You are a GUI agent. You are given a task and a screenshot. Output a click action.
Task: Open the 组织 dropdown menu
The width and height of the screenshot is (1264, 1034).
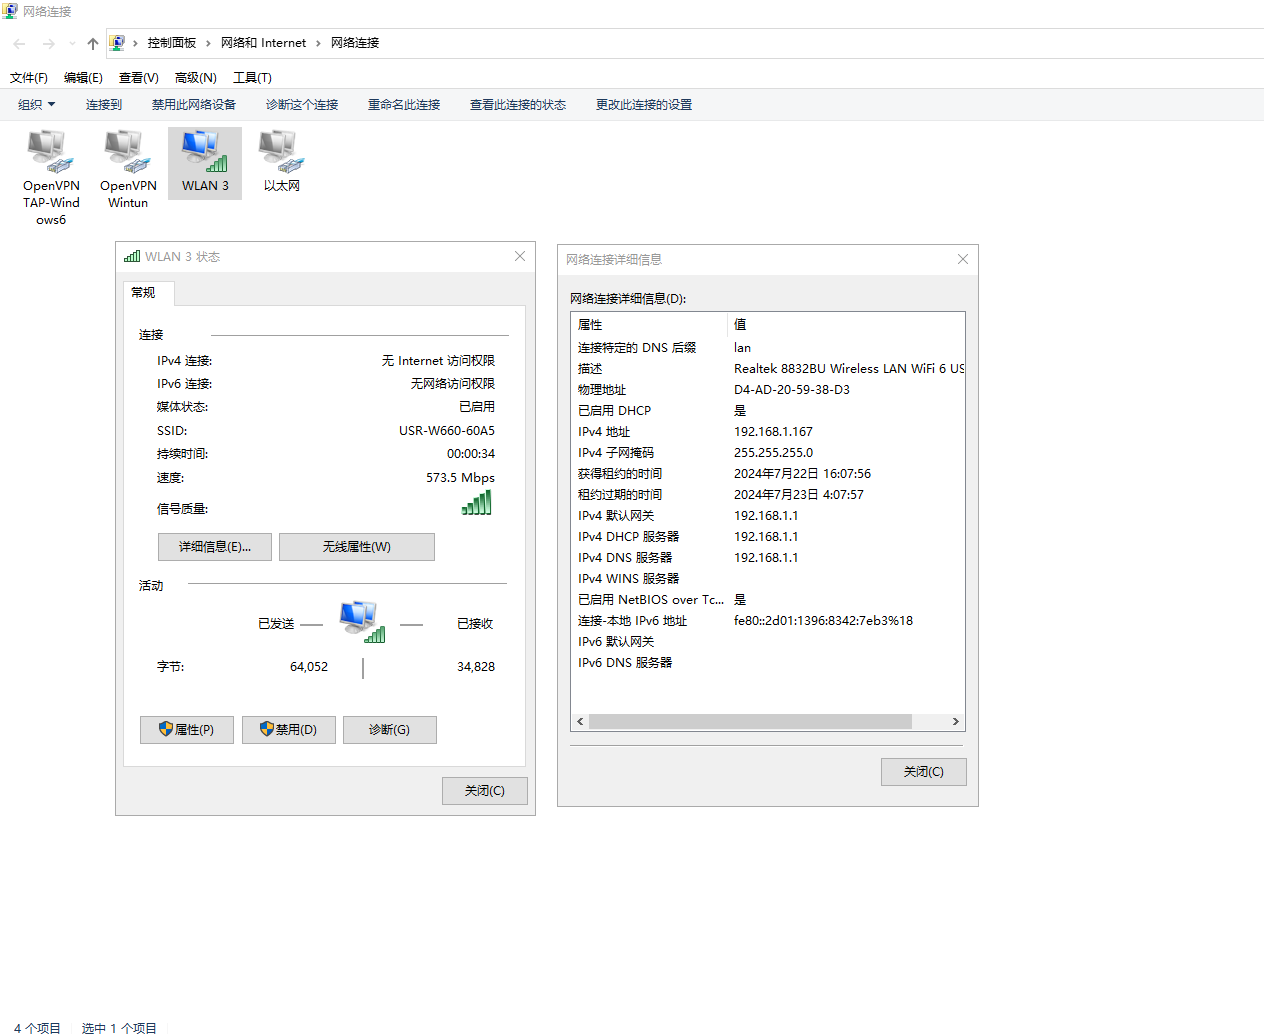point(37,105)
